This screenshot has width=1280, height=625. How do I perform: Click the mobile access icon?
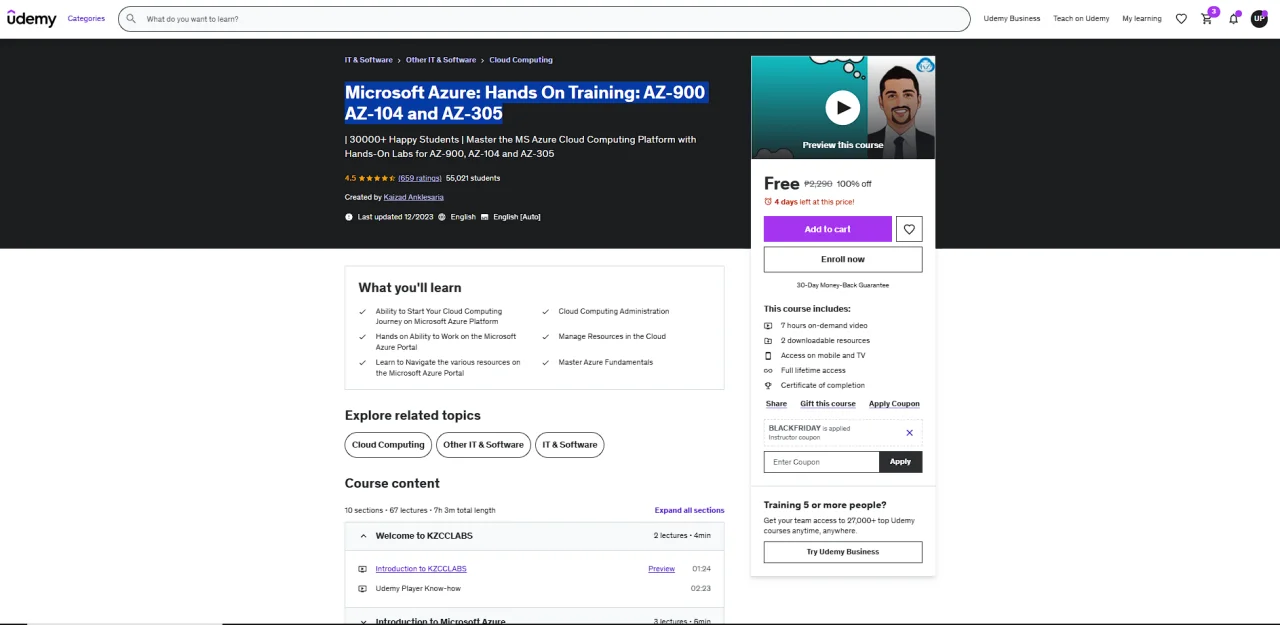(x=768, y=356)
